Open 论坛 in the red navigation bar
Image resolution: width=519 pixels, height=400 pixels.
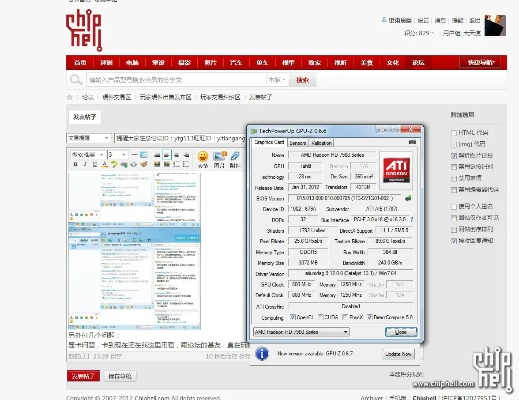coord(418,62)
